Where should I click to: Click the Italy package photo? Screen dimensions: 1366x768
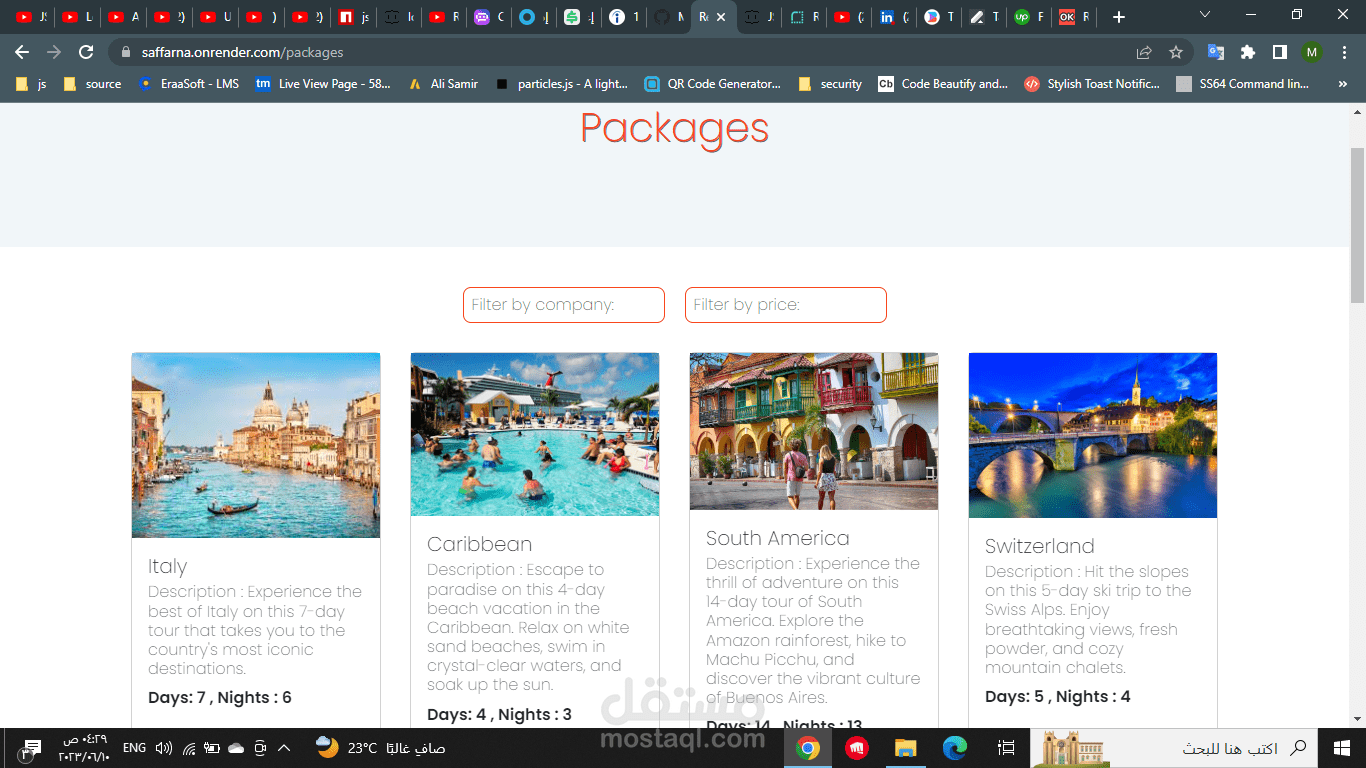pos(256,445)
